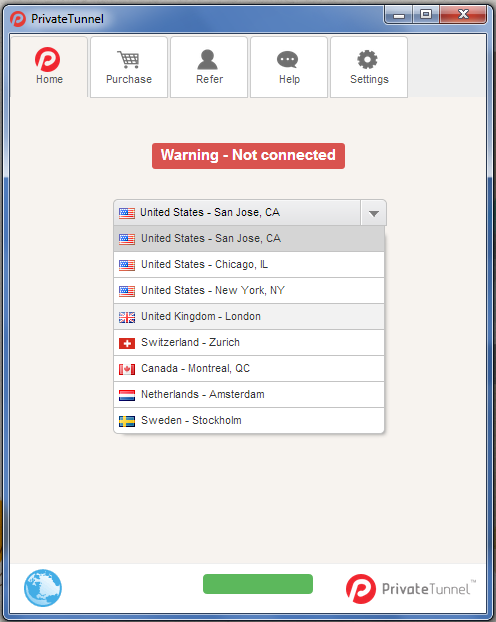Collapse server list via dropdown arrow
Screen dimensions: 496x622
pyautogui.click(x=373, y=213)
